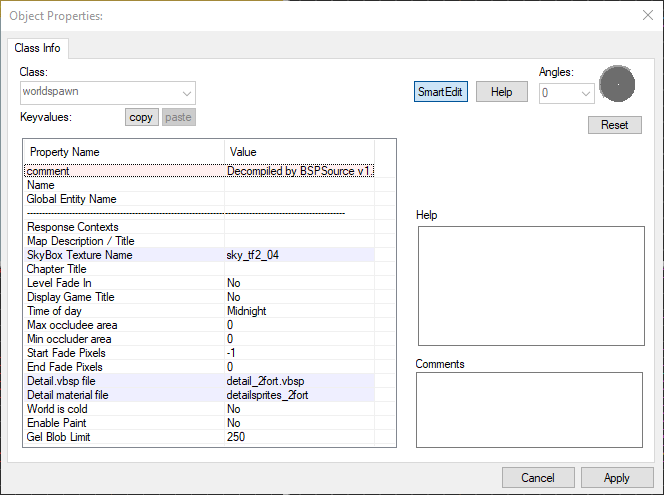
Task: Switch to the Class Info tab
Action: tap(38, 48)
